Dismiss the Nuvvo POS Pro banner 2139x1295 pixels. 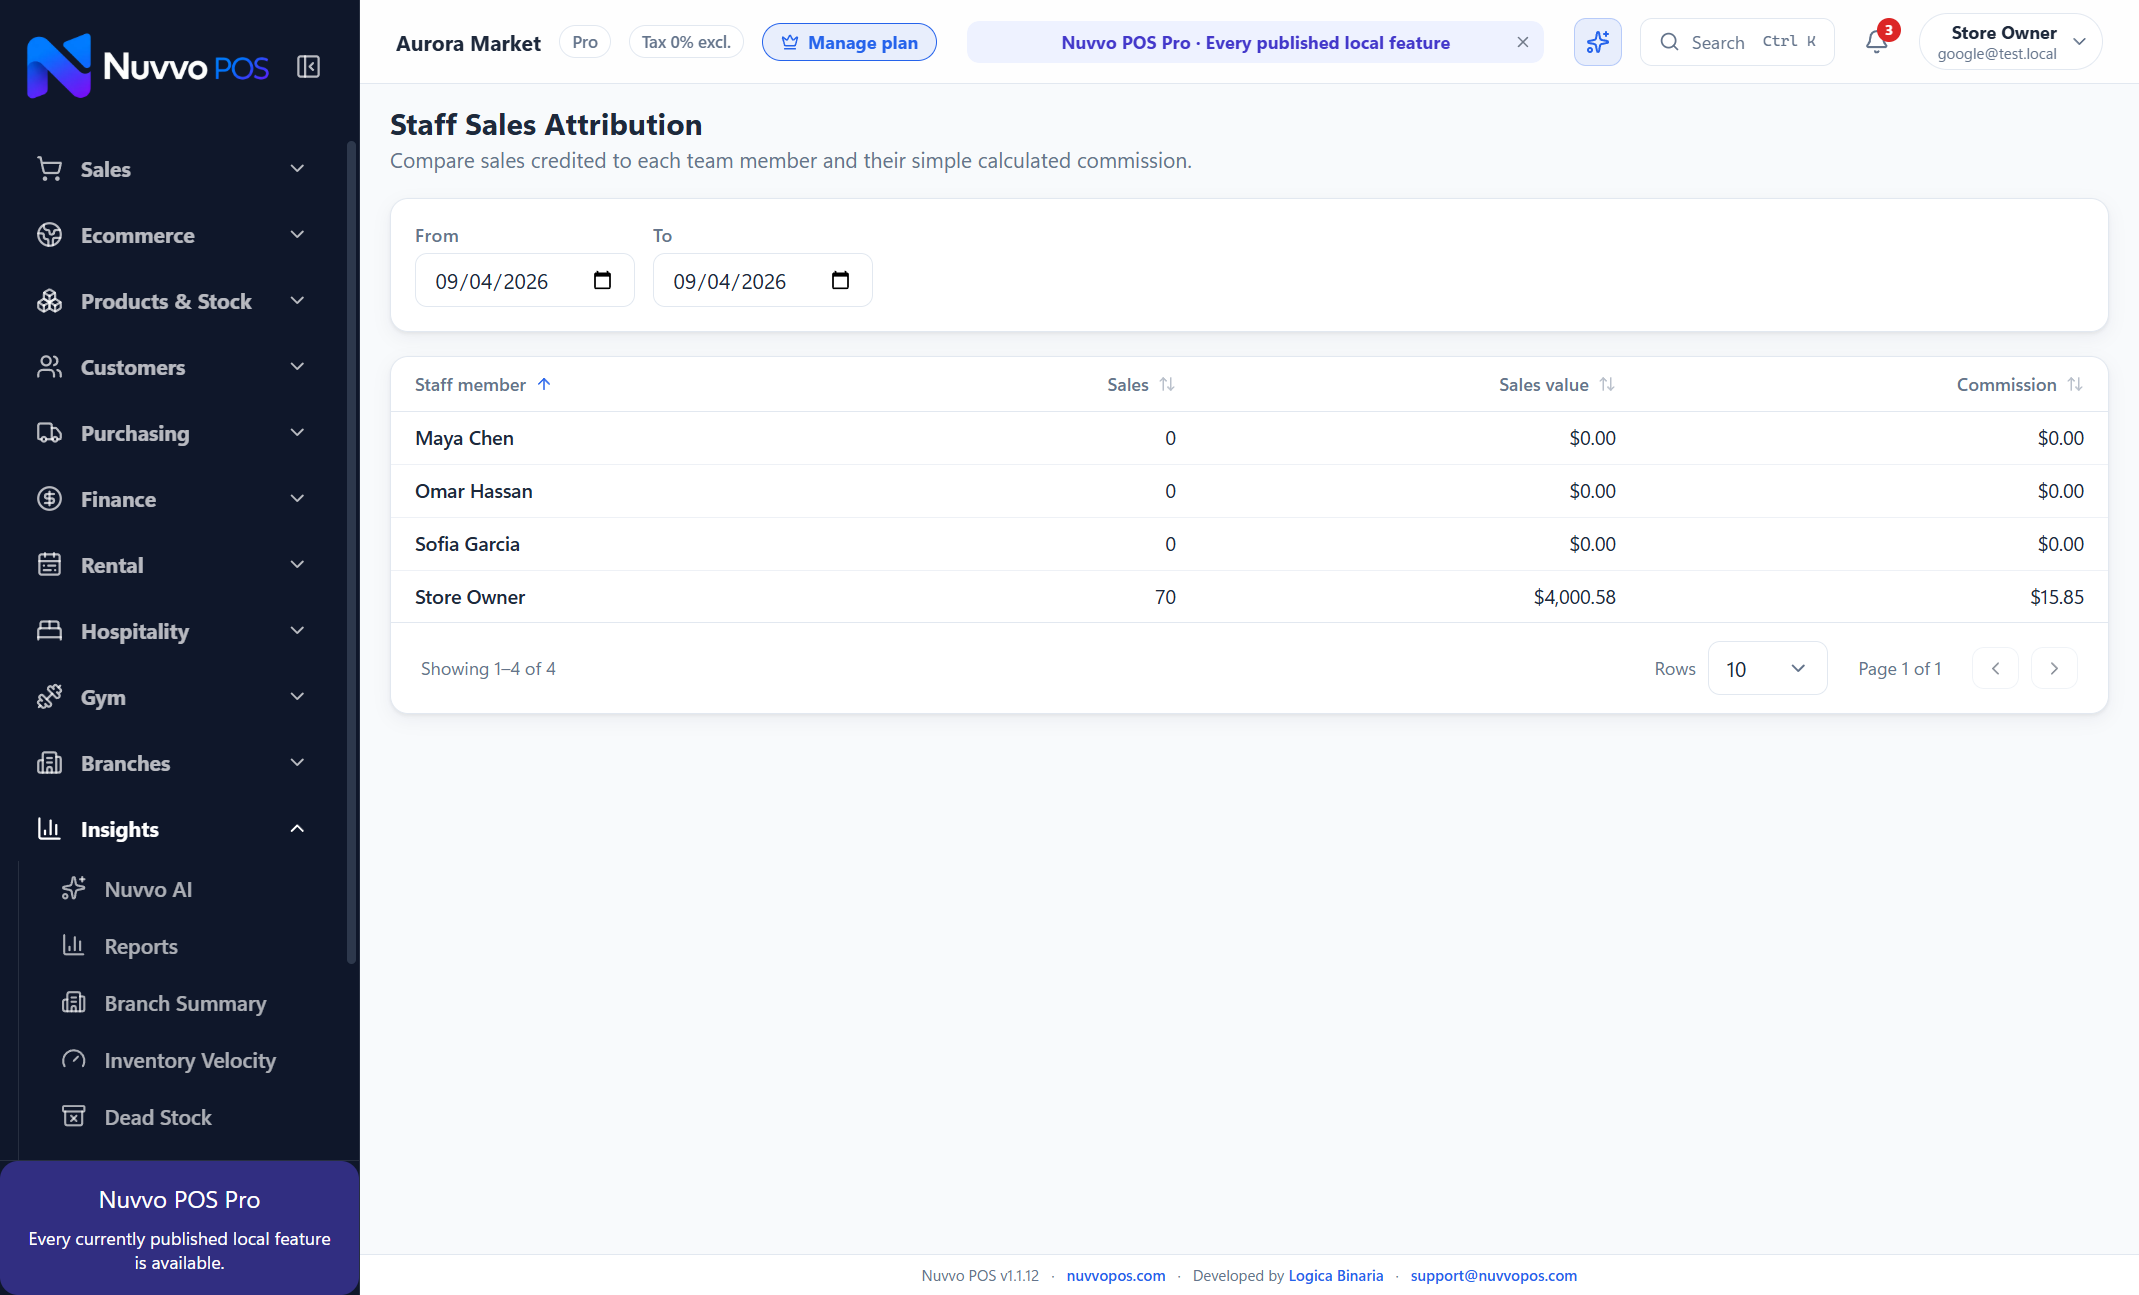point(1522,42)
